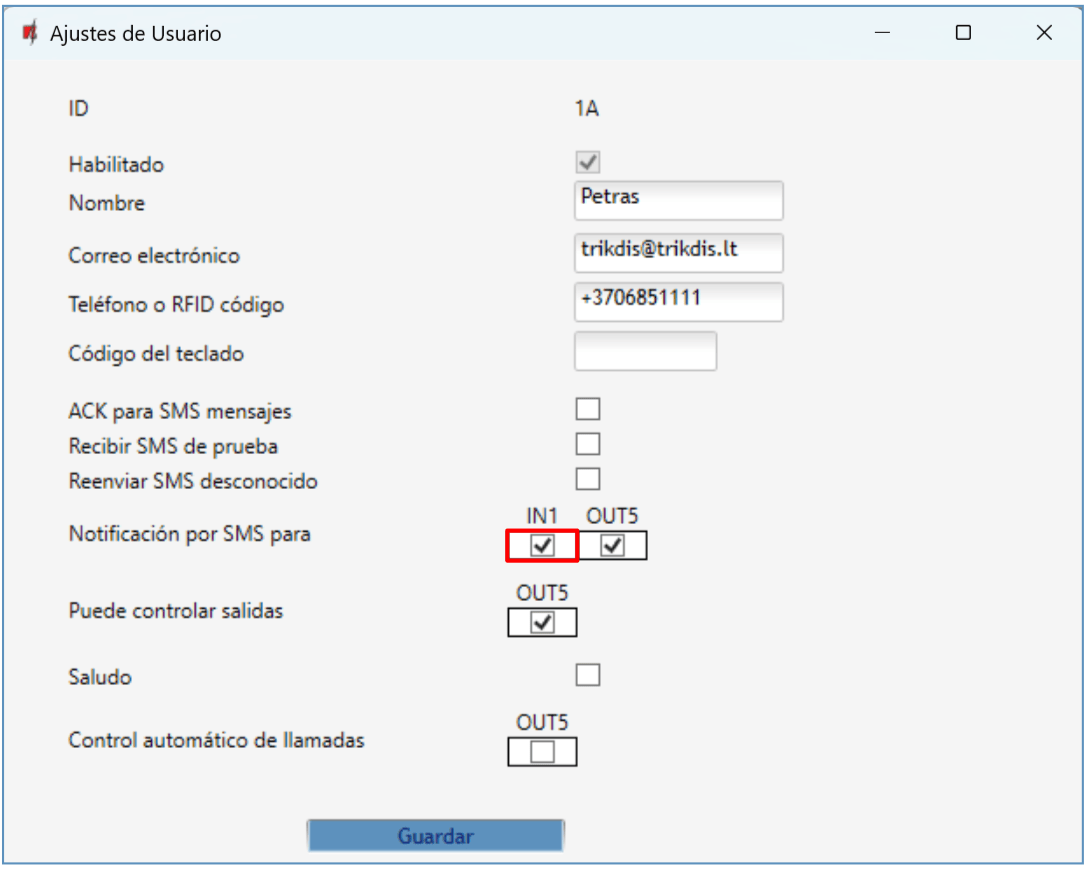This screenshot has width=1086, height=872.
Task: Select the Teléfono o RFID código field
Action: pos(679,302)
